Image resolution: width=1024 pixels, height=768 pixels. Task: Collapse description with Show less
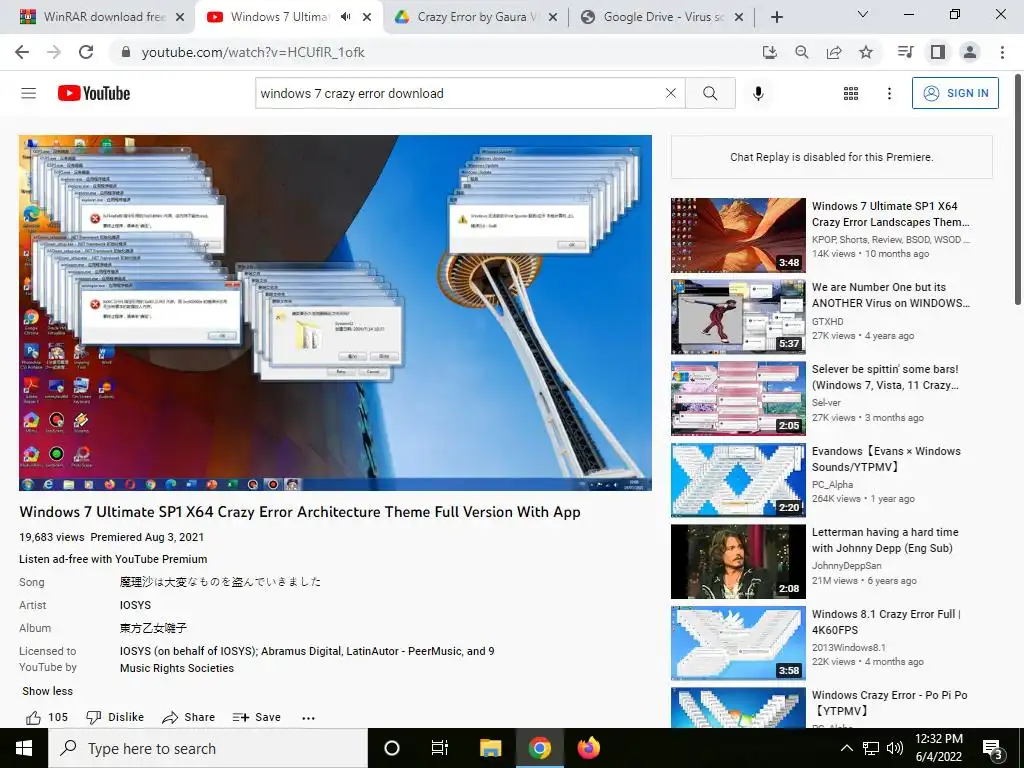[x=48, y=691]
